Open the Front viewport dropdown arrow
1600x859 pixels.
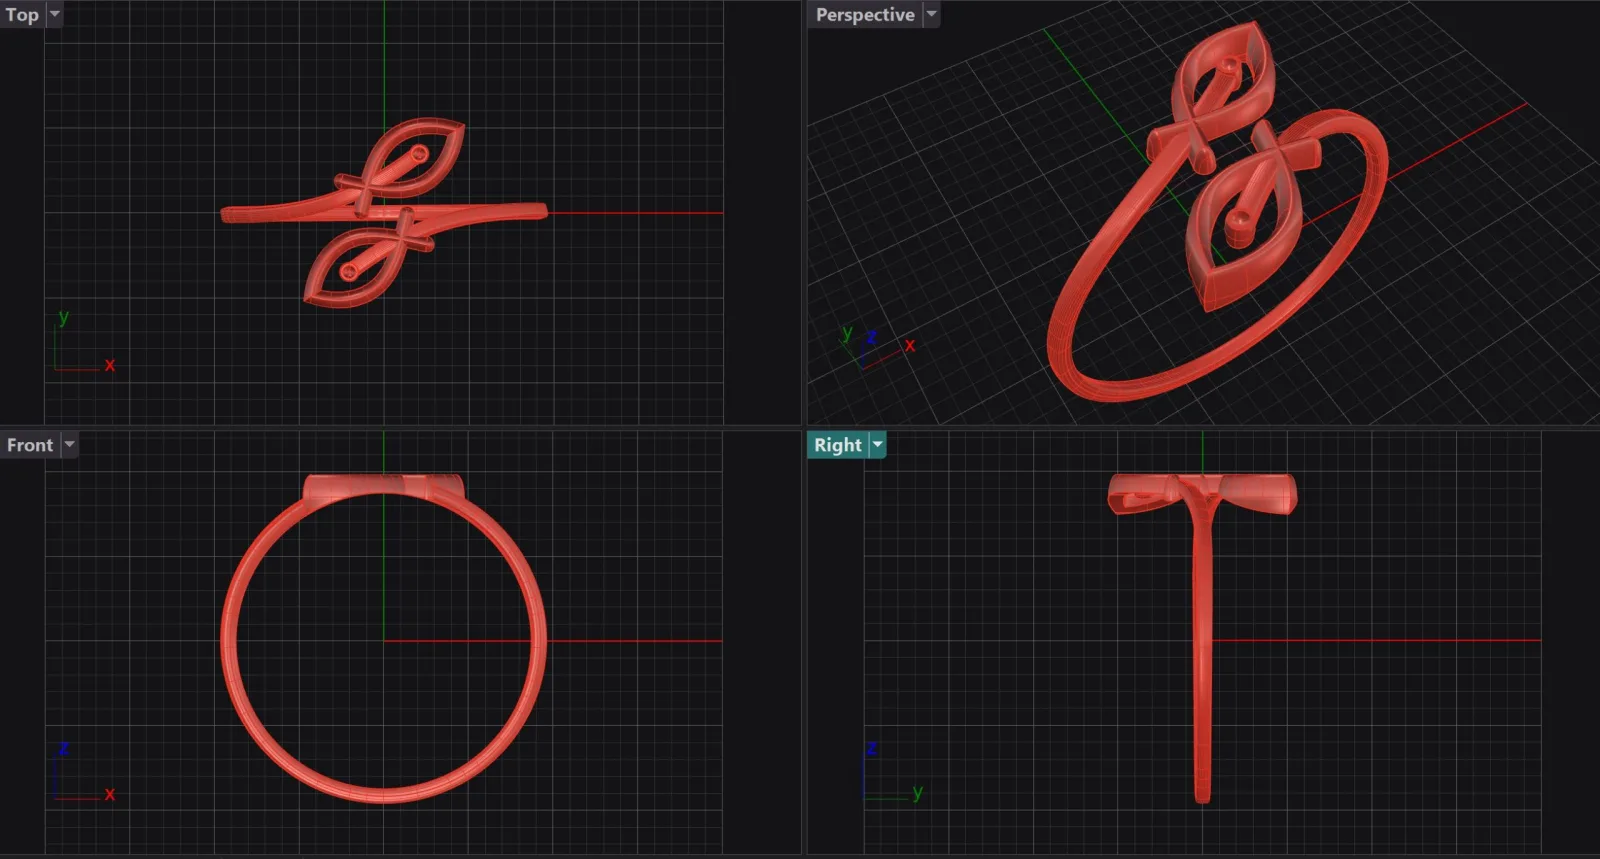[69, 445]
